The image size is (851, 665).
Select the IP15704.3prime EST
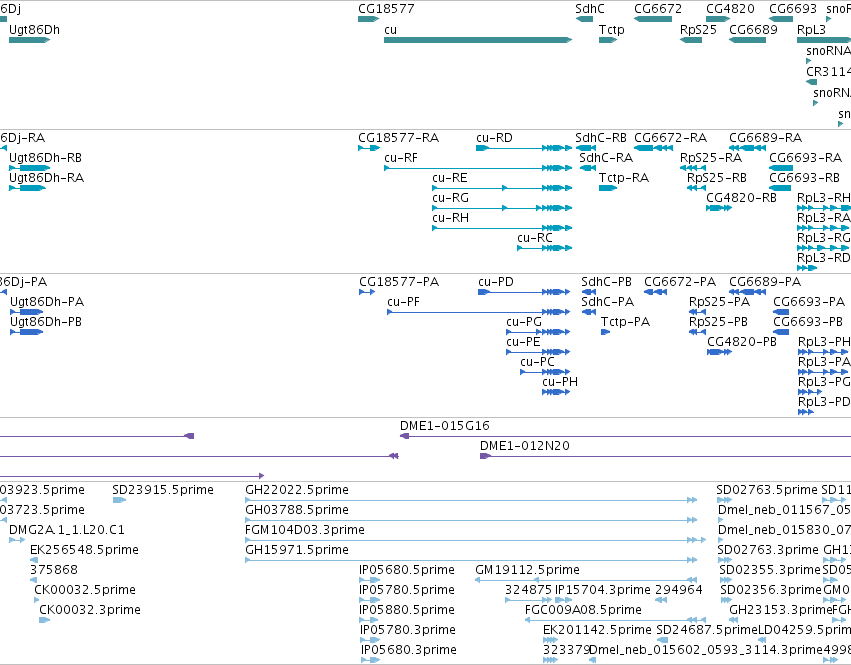click(x=563, y=600)
